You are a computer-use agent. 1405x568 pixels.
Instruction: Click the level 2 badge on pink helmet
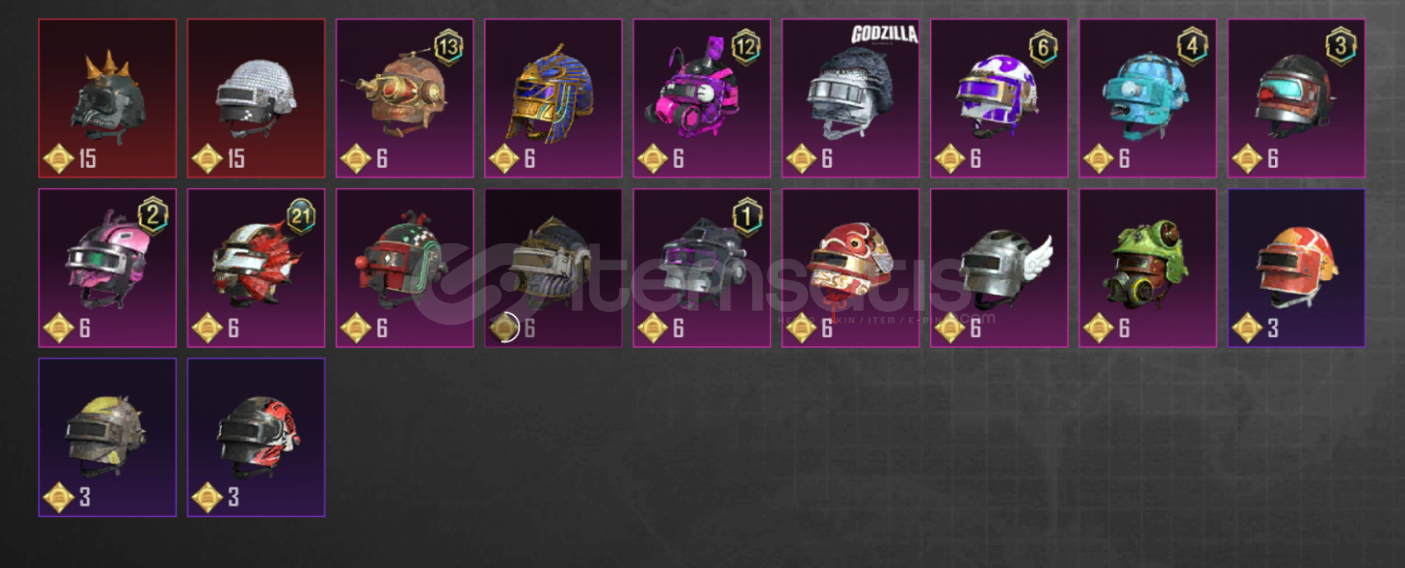(152, 215)
